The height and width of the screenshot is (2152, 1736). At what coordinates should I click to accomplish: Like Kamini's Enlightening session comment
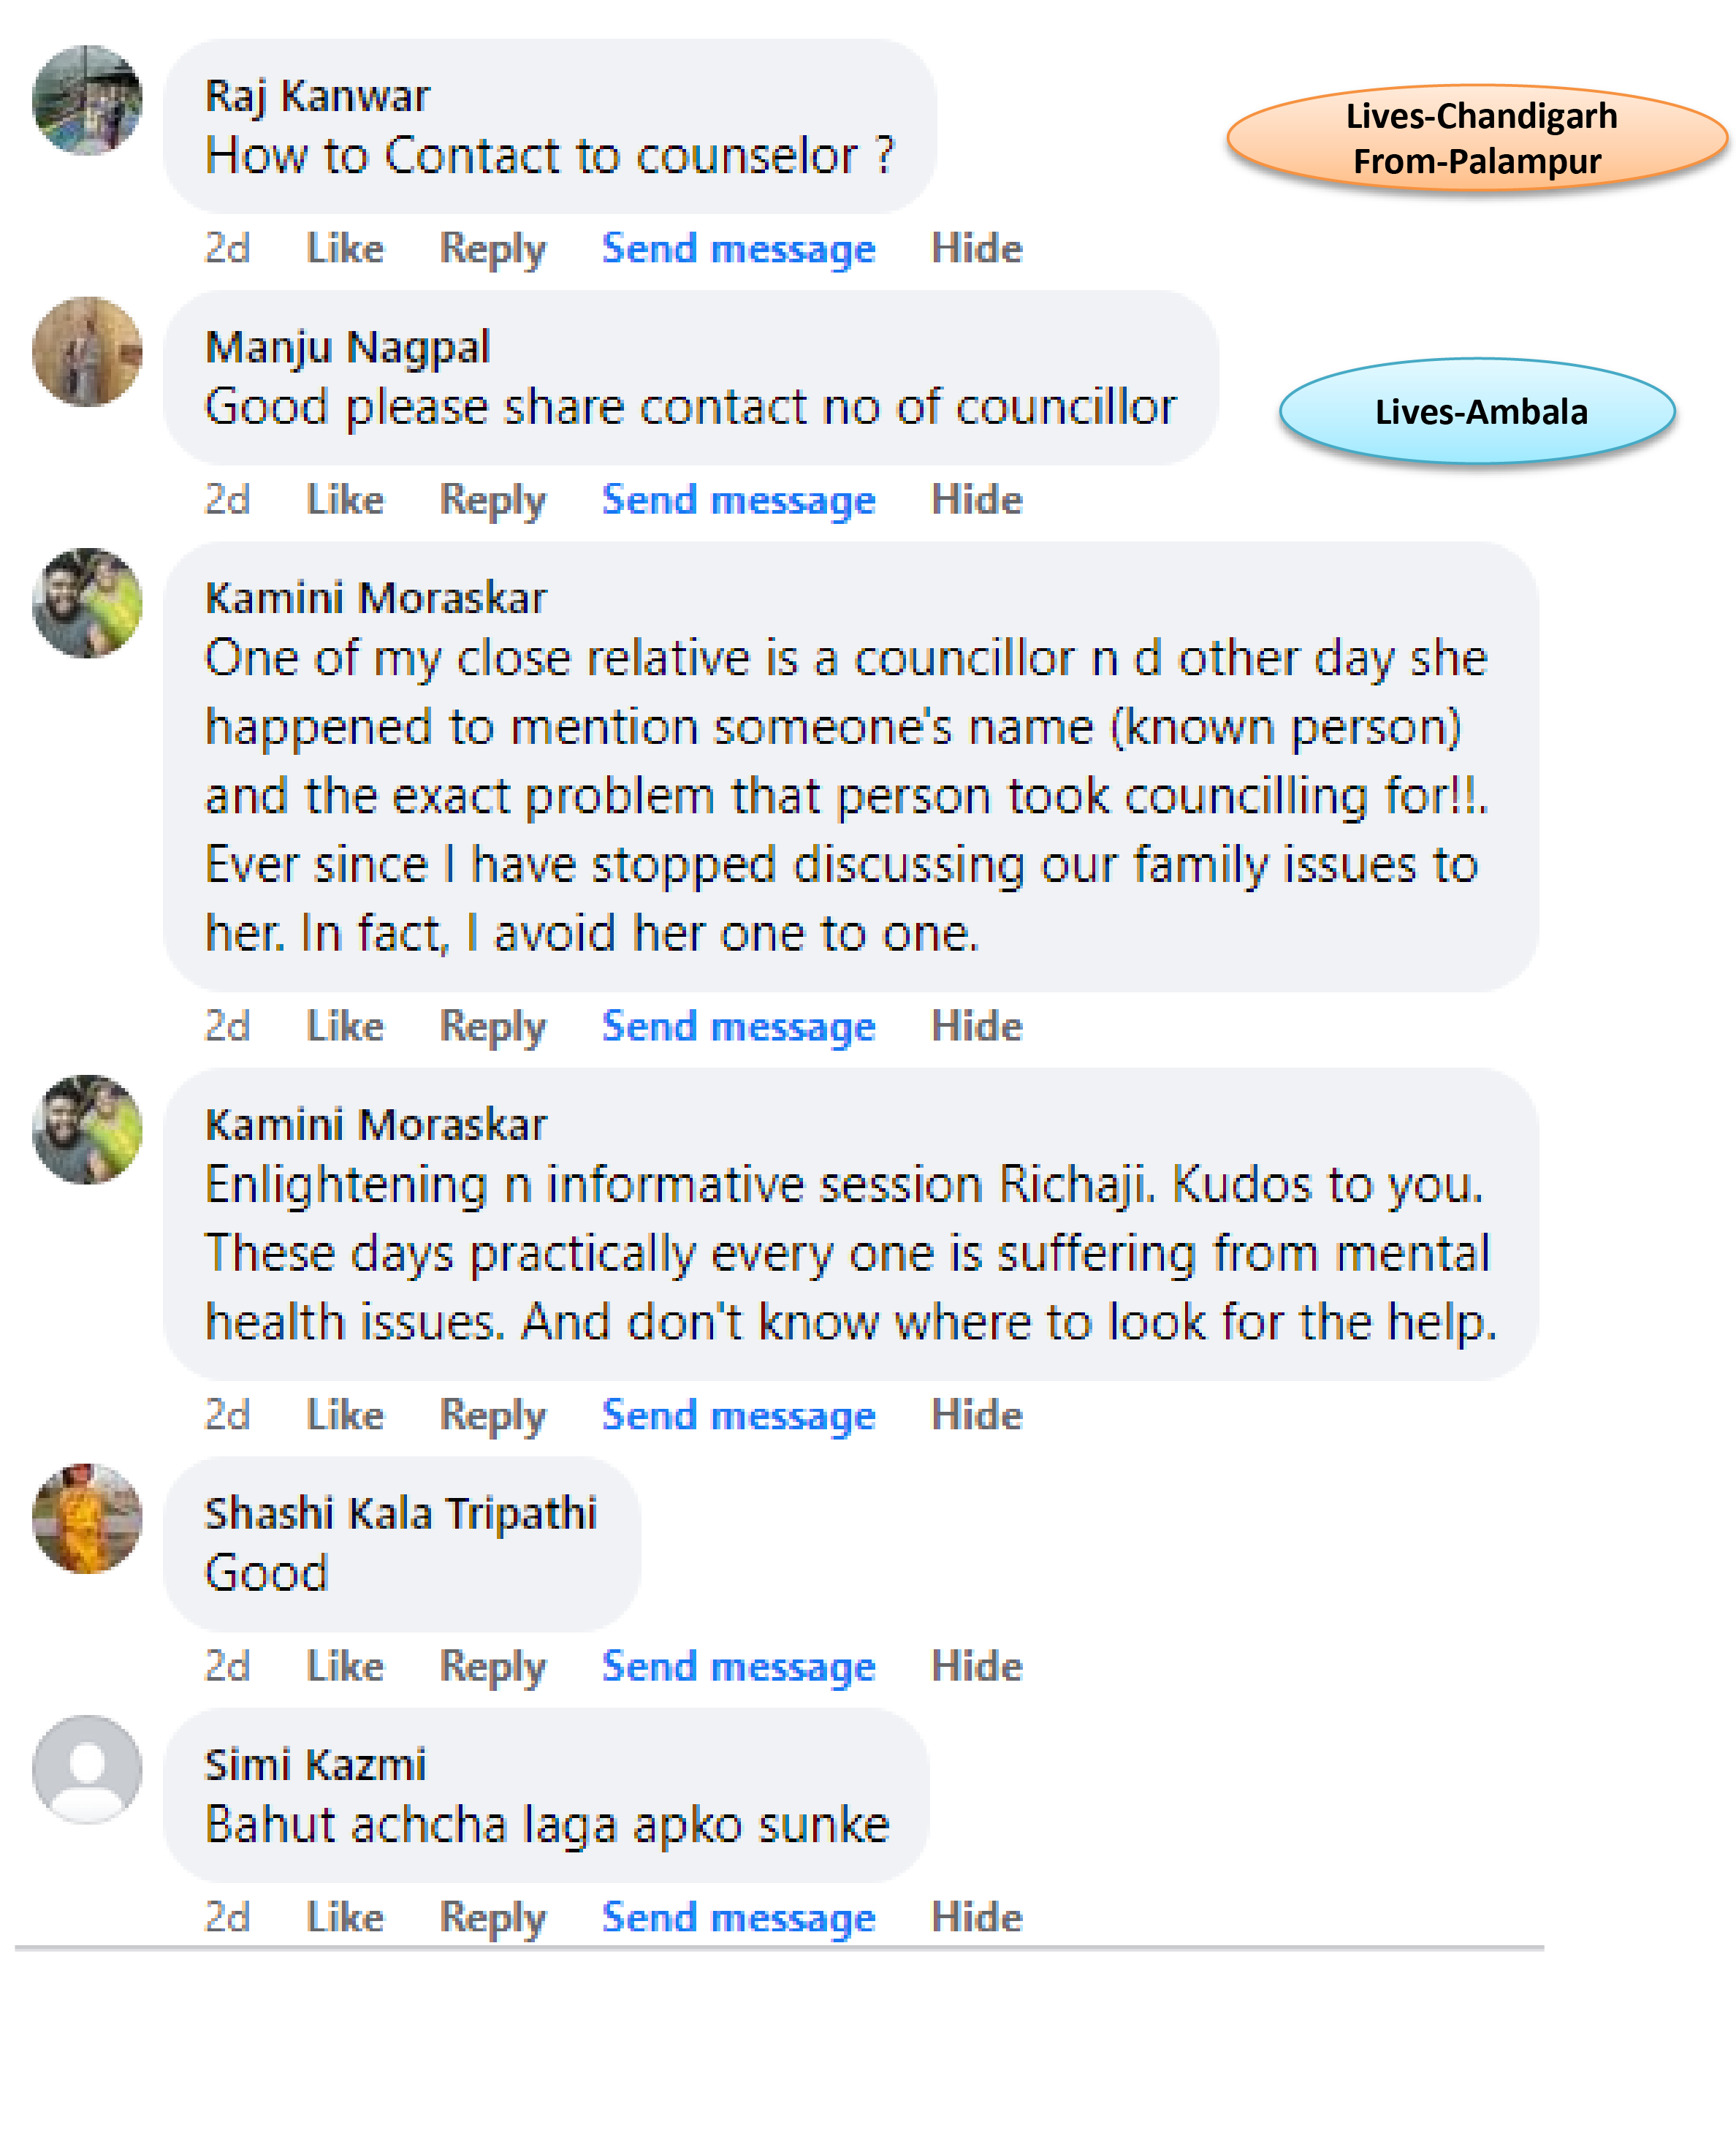[x=344, y=1414]
